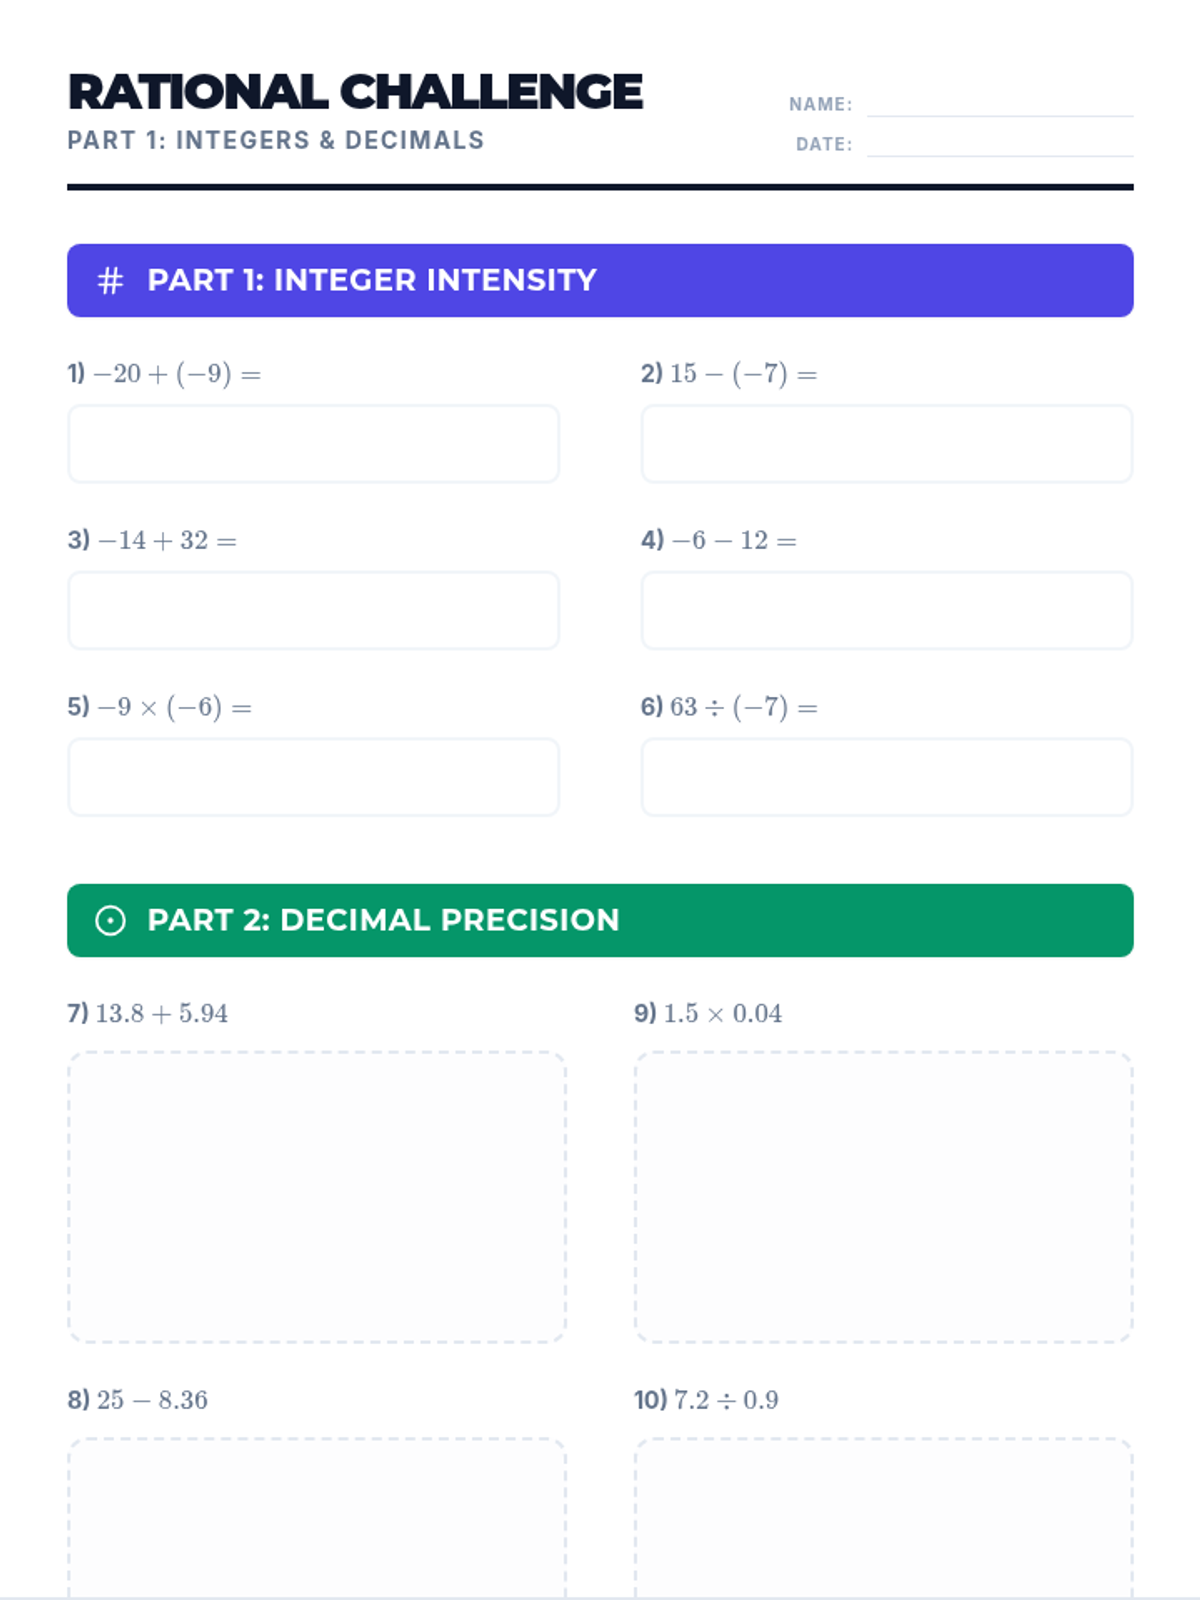Click work area for 13.8 + 5.94

(317, 1197)
